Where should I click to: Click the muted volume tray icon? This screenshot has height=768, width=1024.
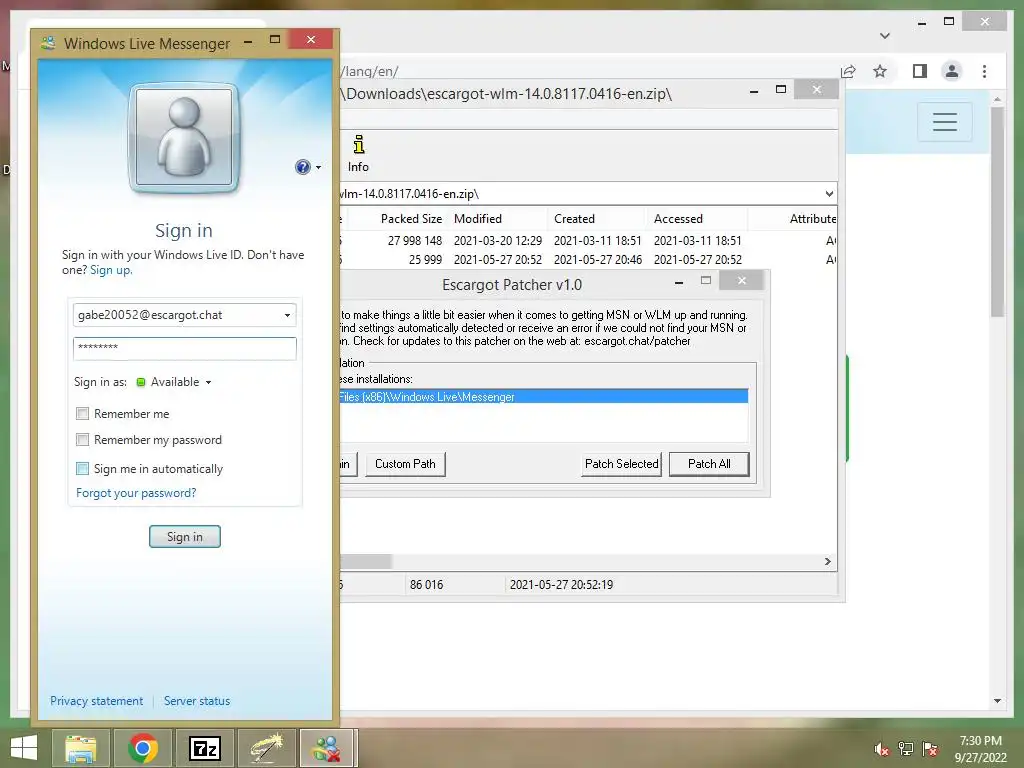(x=882, y=749)
